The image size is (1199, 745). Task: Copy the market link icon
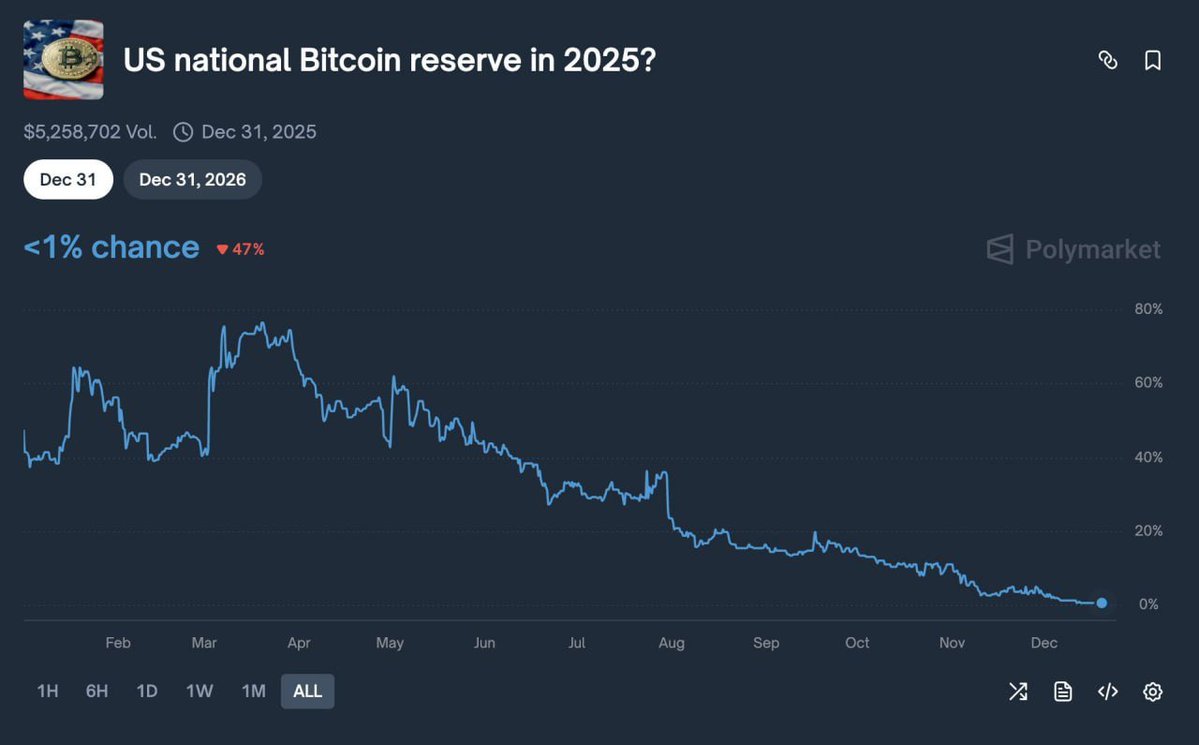pyautogui.click(x=1107, y=60)
